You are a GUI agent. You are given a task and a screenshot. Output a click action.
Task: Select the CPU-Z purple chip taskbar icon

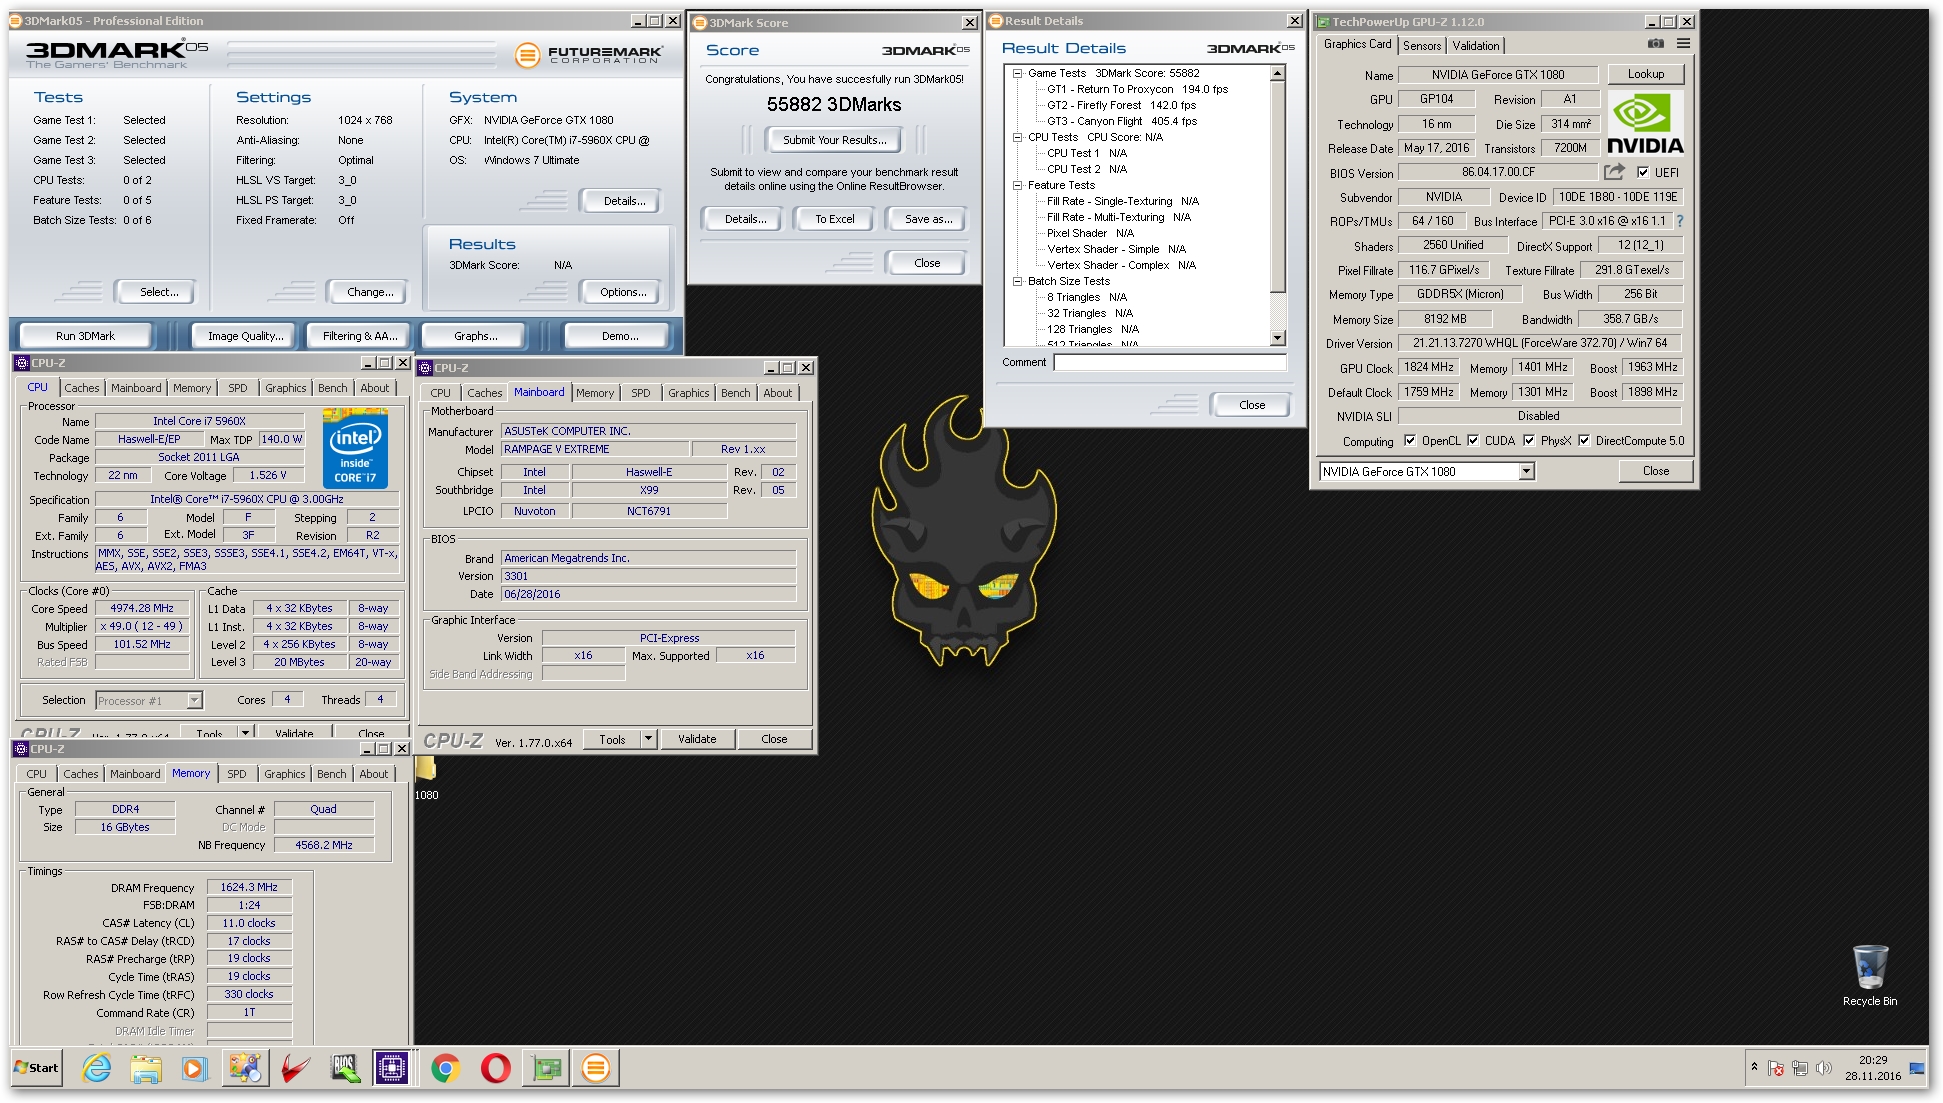coord(392,1068)
